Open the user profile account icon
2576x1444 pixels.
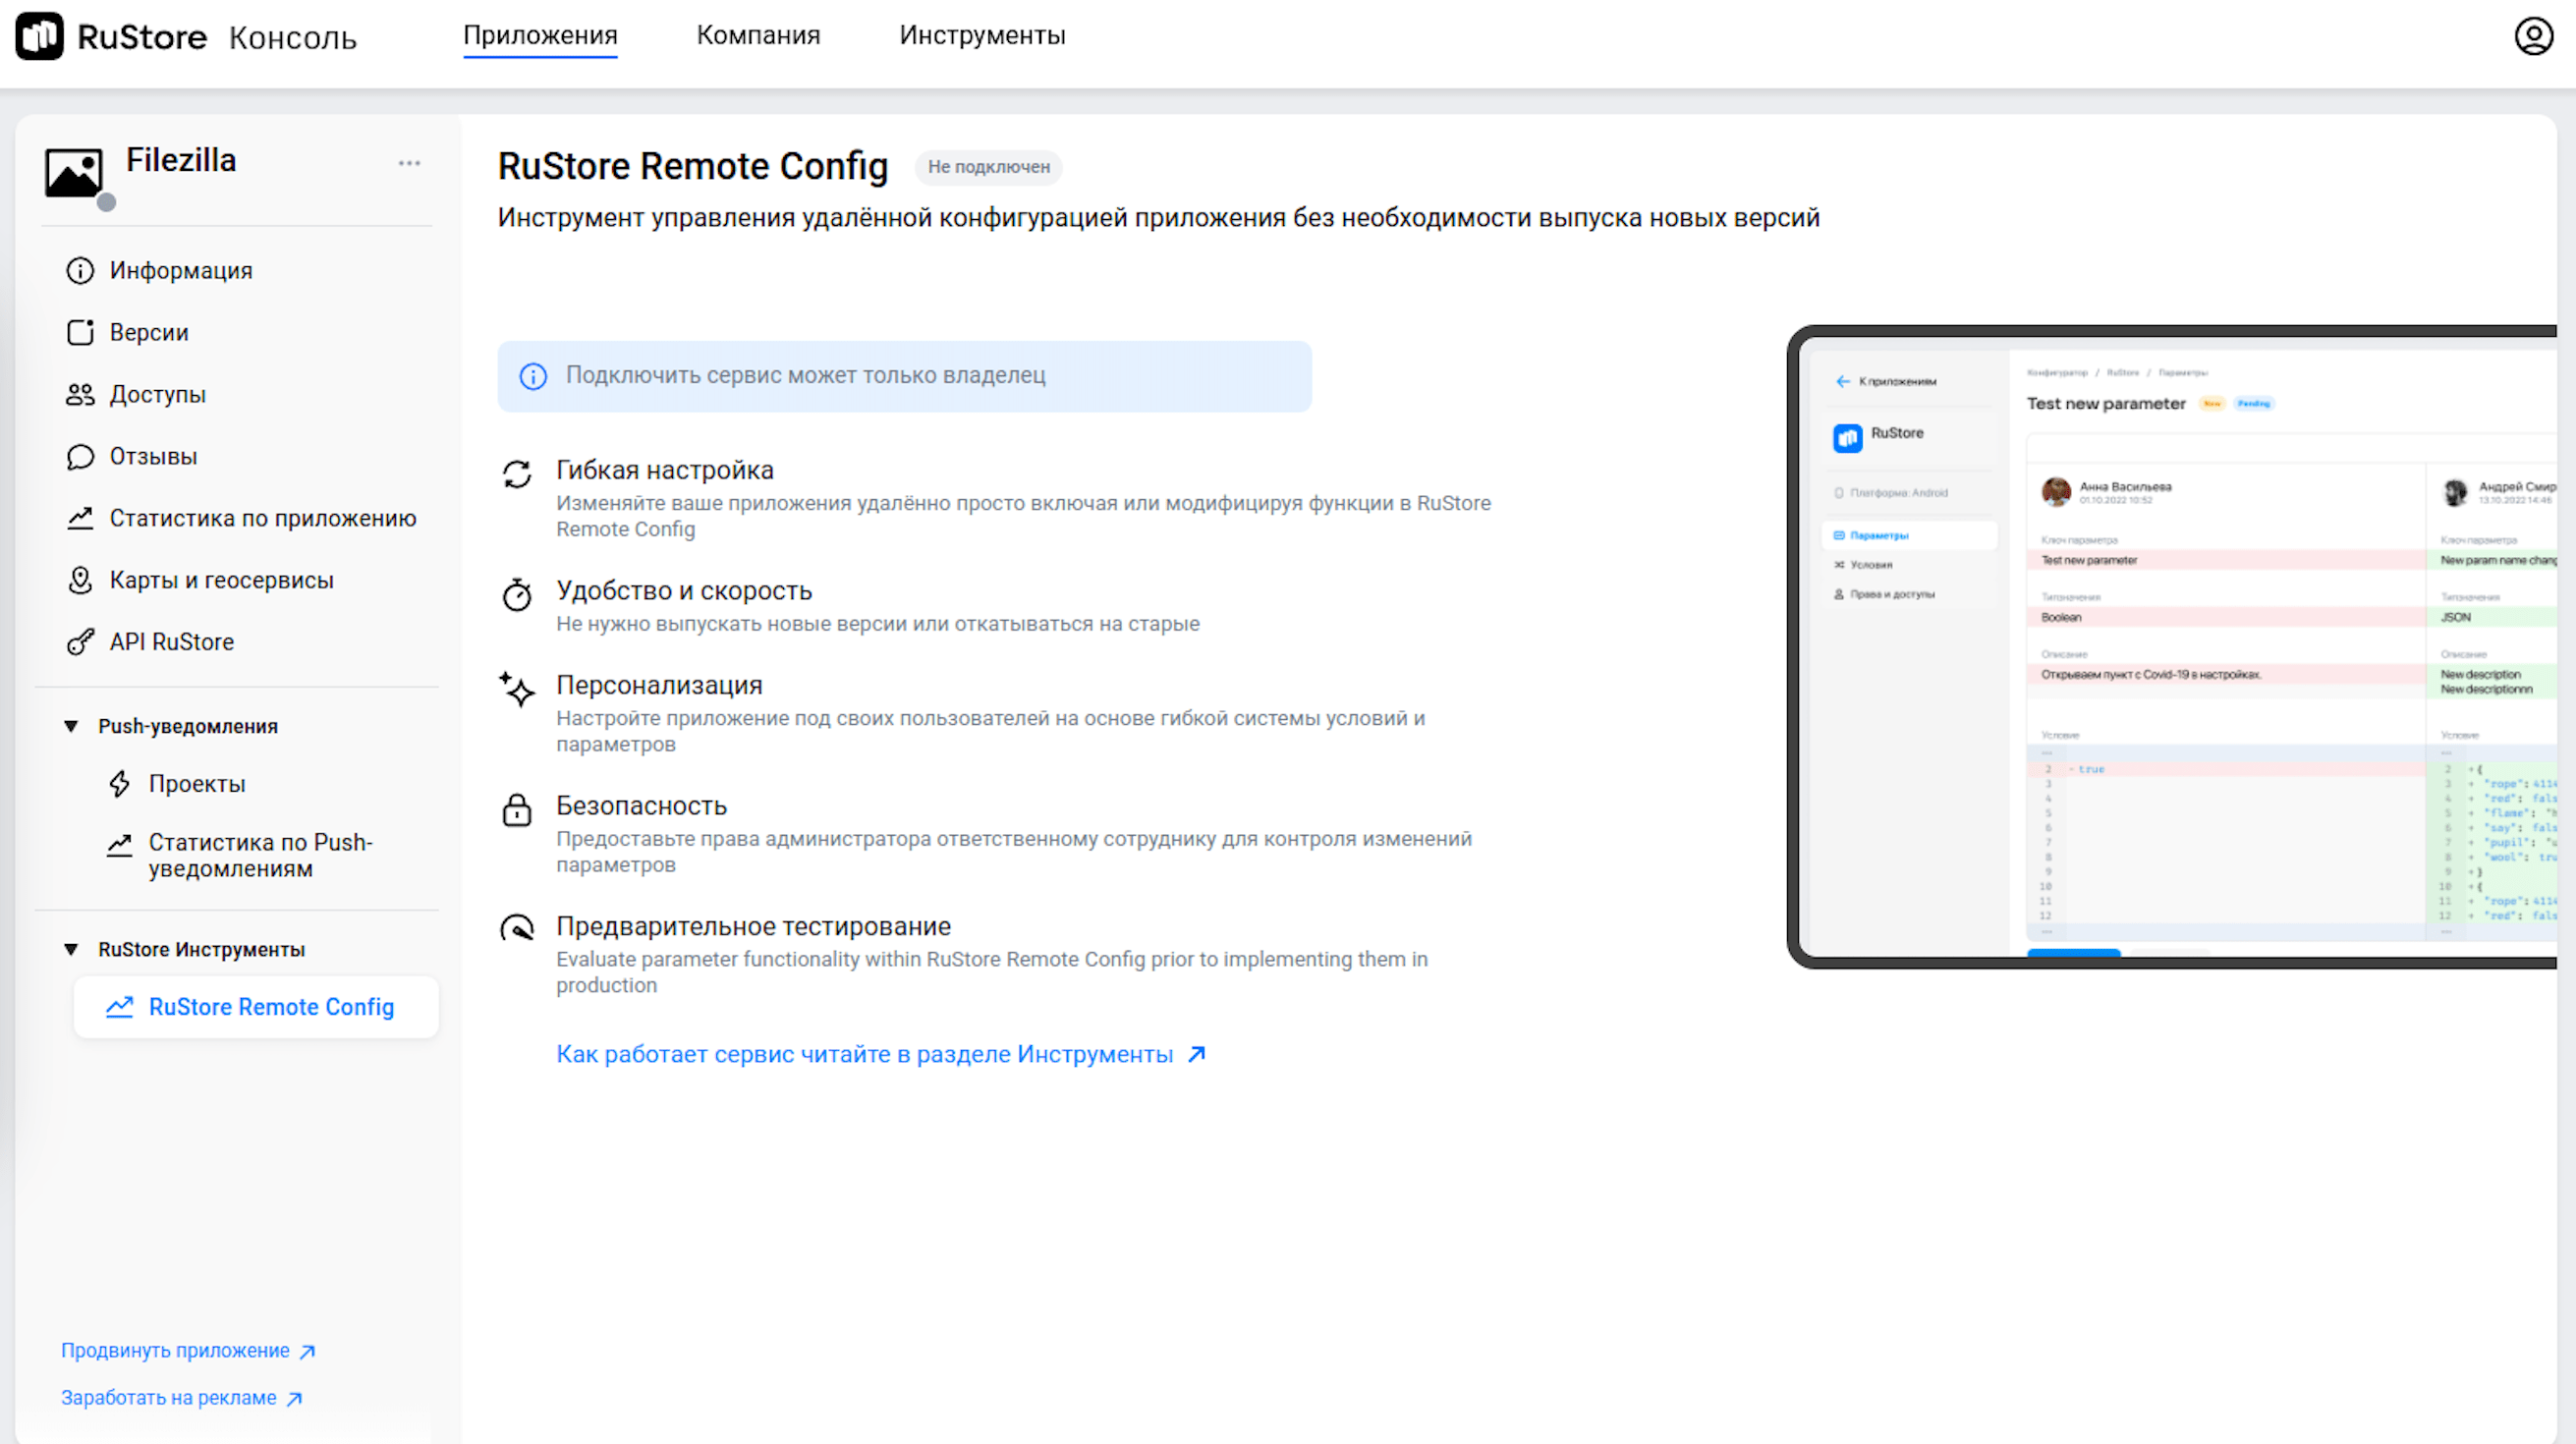[x=2533, y=36]
